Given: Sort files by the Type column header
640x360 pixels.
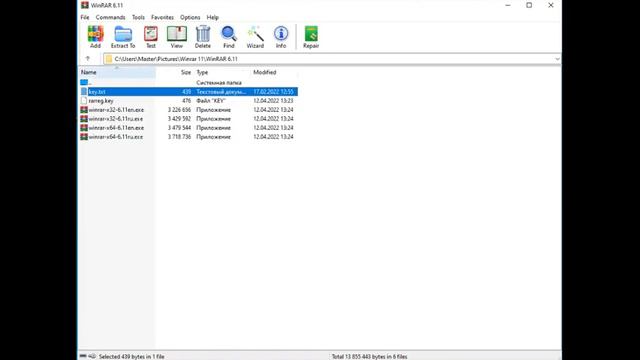Looking at the screenshot, I should pos(222,72).
